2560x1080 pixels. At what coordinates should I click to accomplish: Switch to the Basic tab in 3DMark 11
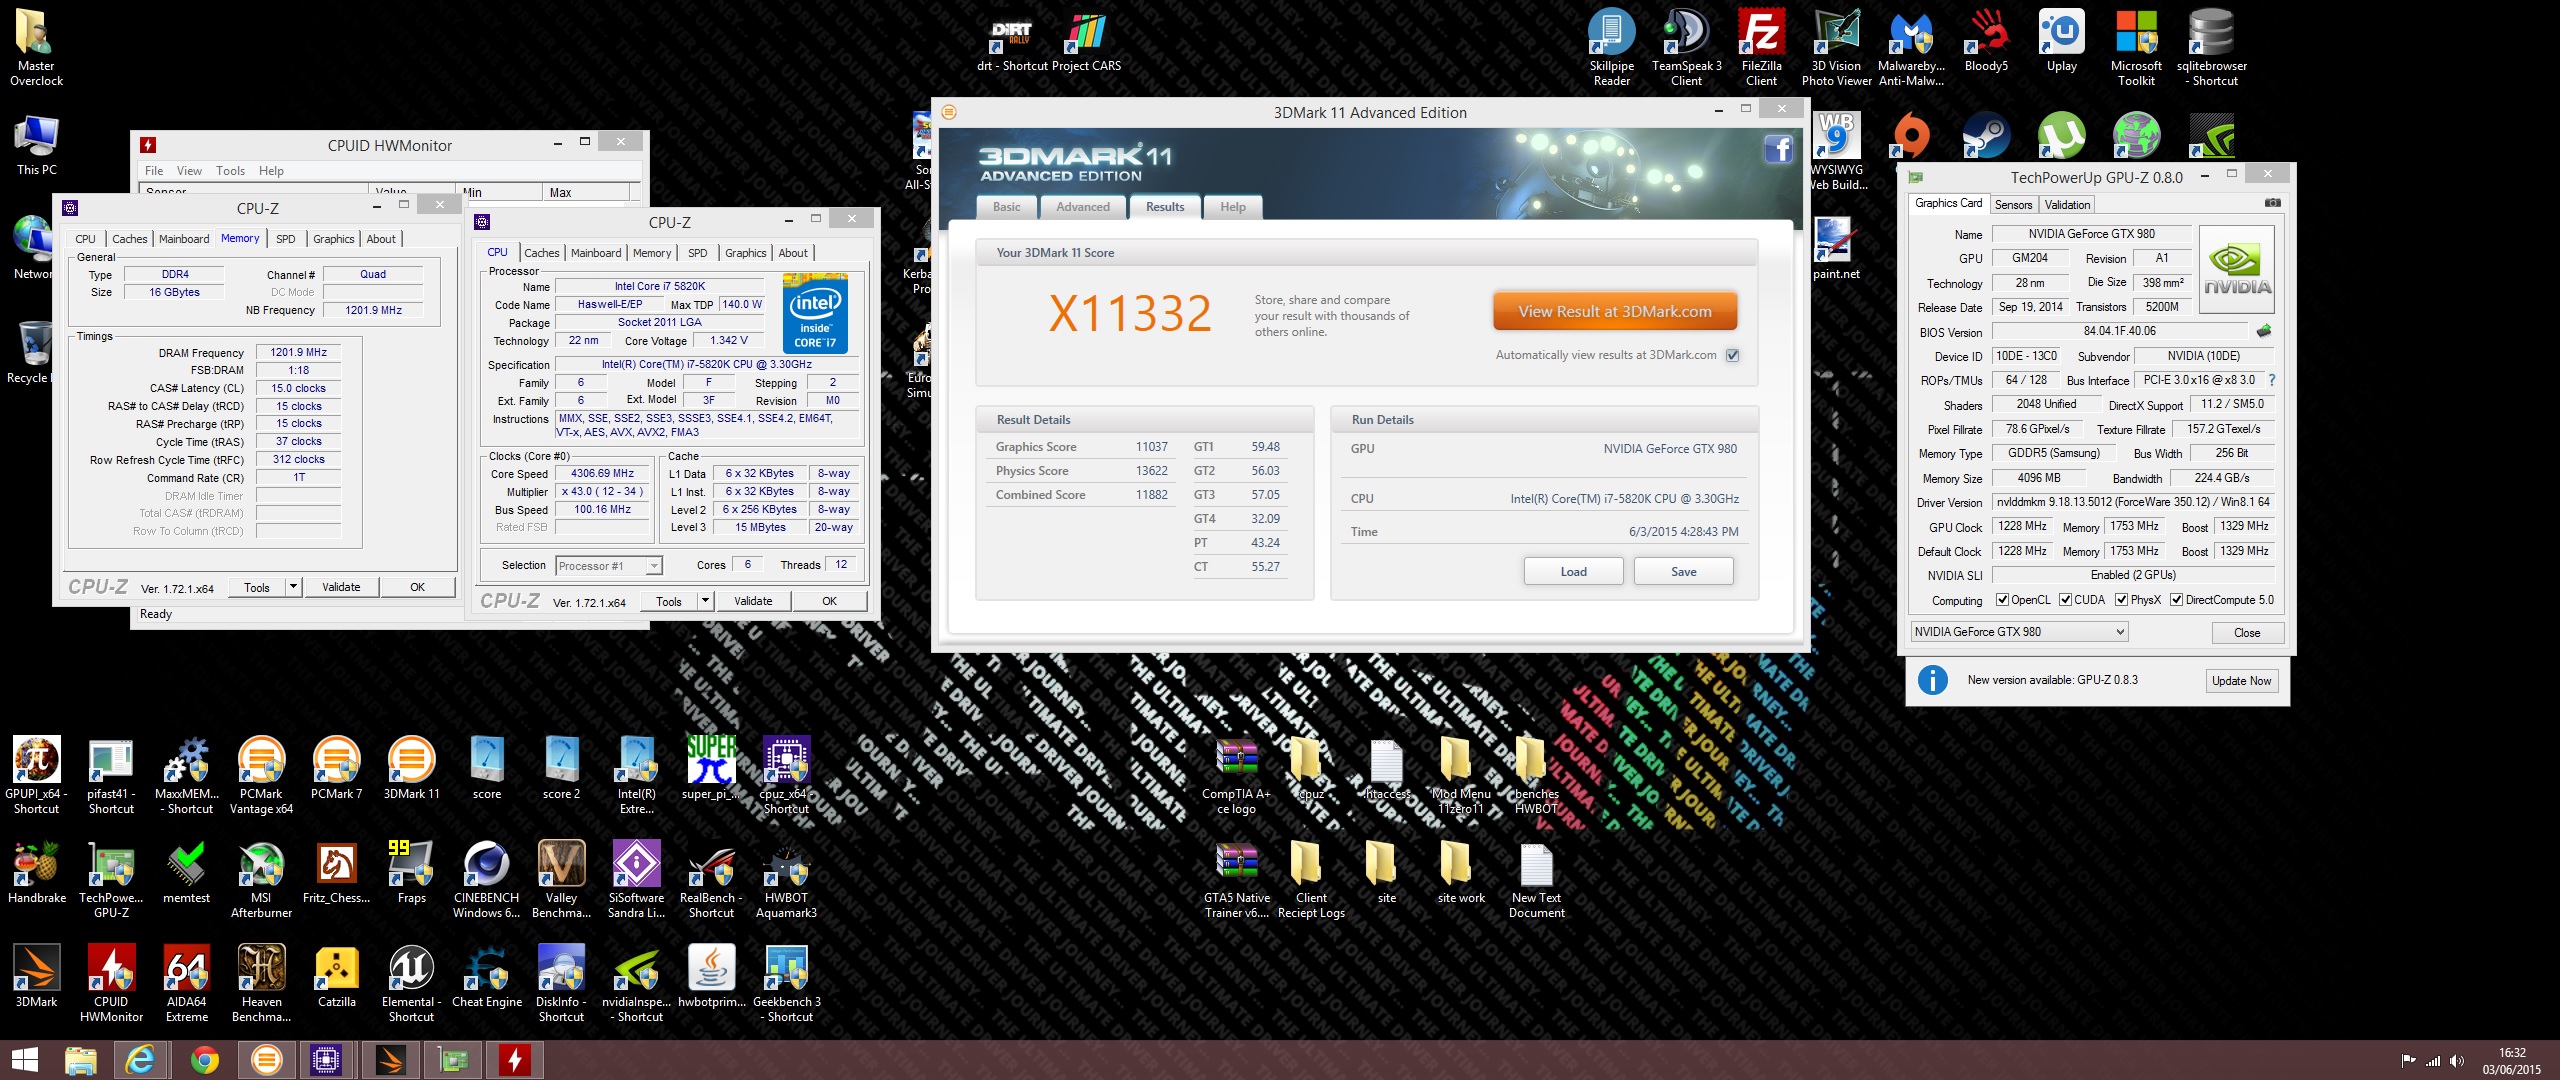tap(1006, 207)
